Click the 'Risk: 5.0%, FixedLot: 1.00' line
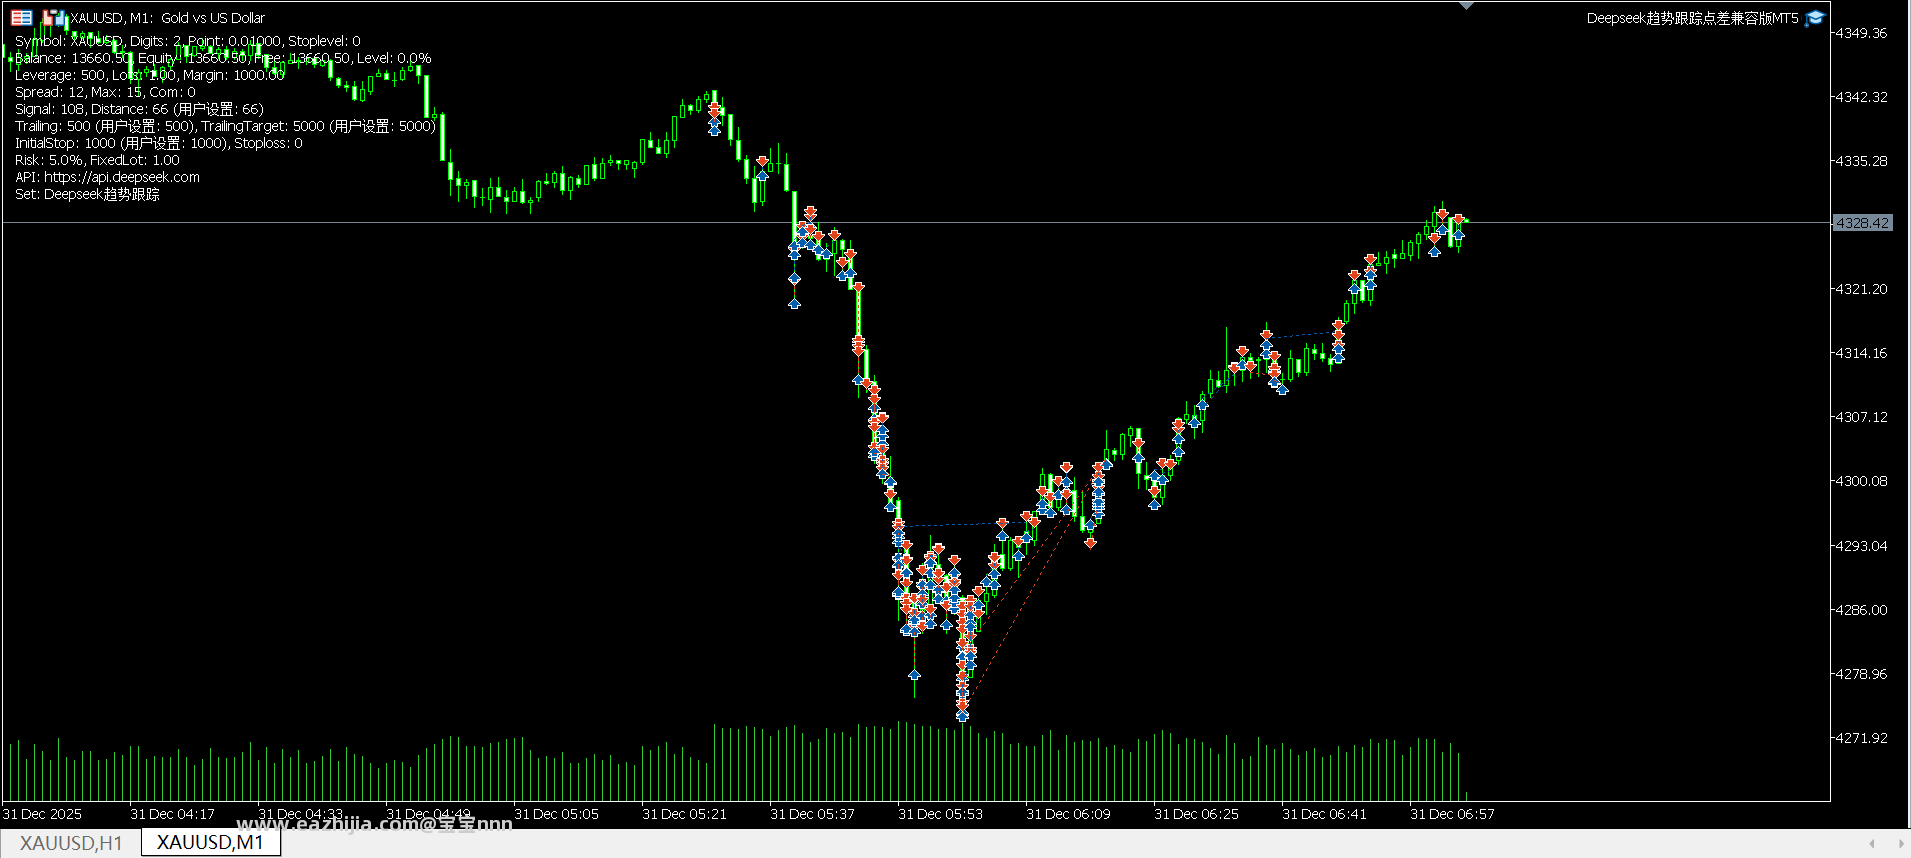The width and height of the screenshot is (1911, 858). click(x=97, y=160)
